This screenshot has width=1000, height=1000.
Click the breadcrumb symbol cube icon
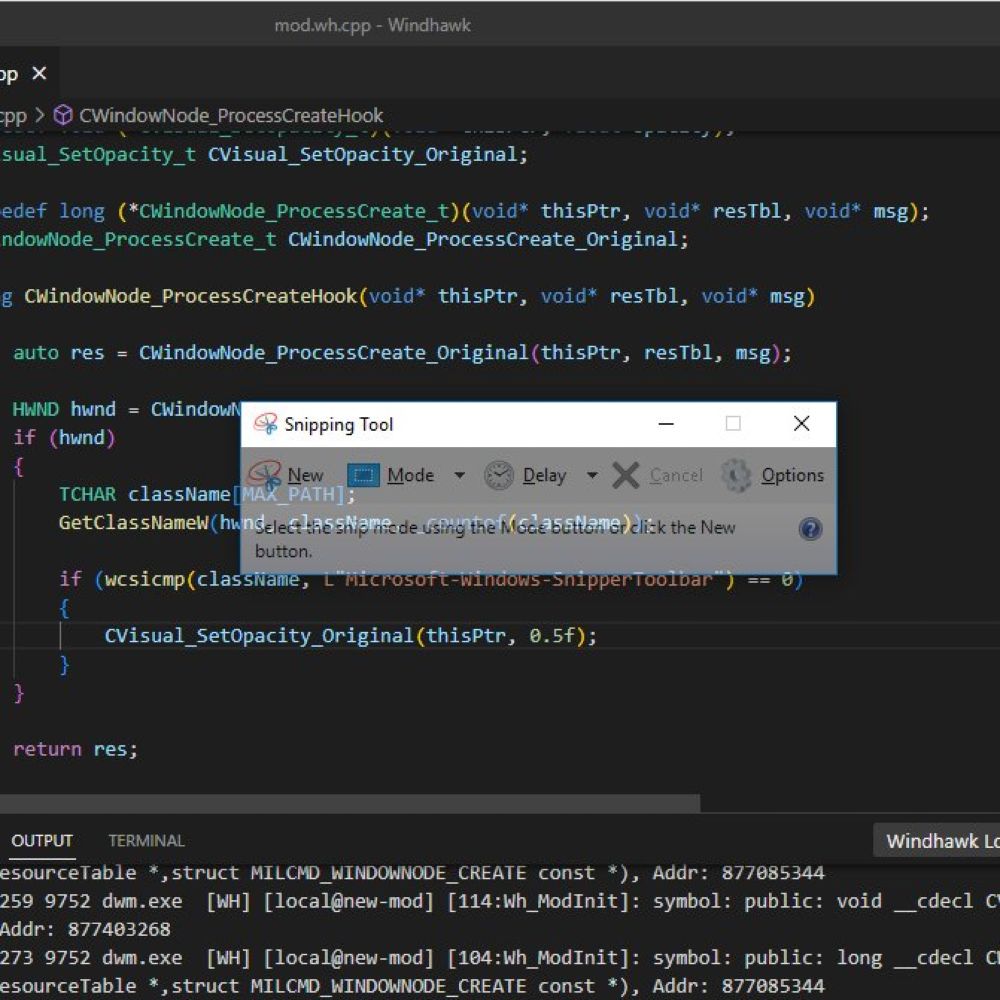click(x=62, y=115)
